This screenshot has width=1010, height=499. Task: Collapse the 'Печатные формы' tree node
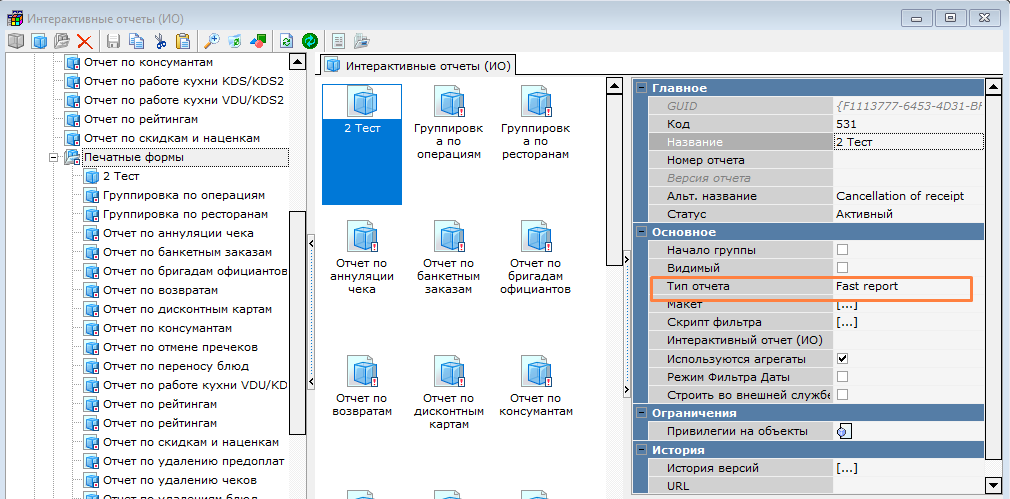click(x=53, y=157)
